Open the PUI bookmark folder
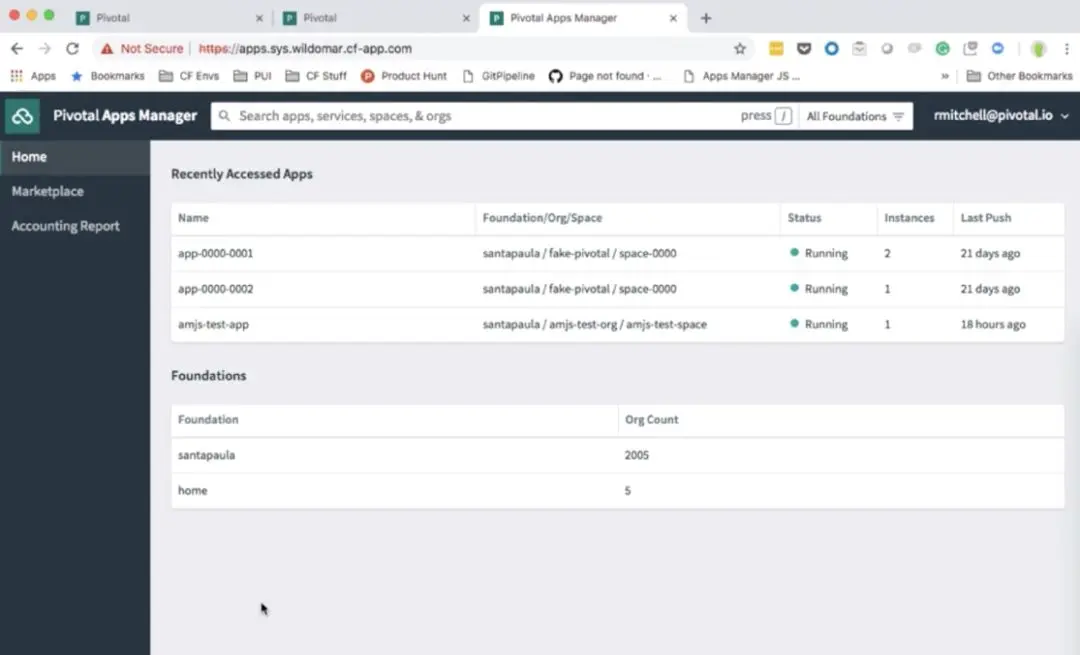Viewport: 1080px width, 655px height. click(252, 76)
